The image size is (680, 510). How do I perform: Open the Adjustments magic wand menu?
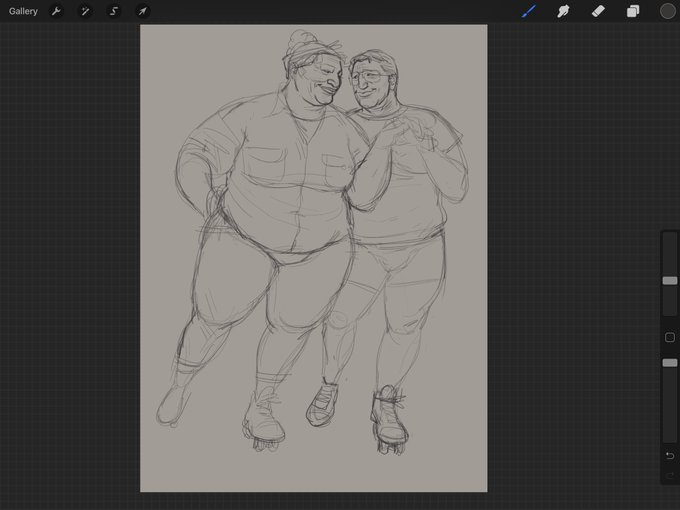85,11
